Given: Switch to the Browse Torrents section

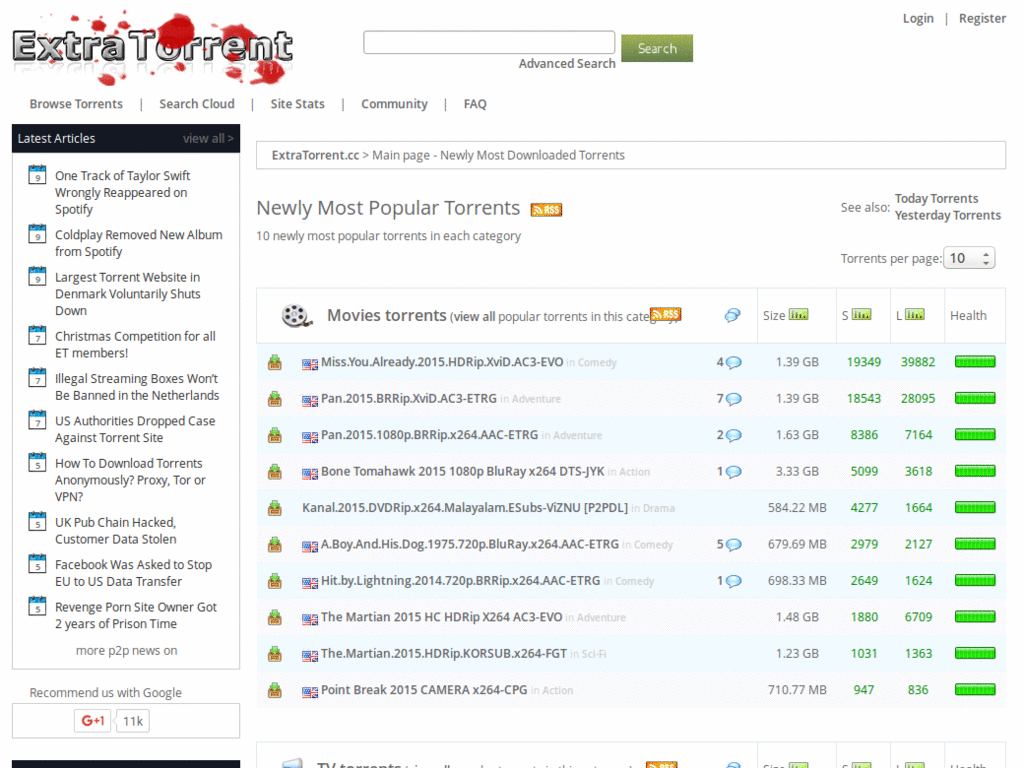Looking at the screenshot, I should pyautogui.click(x=76, y=103).
